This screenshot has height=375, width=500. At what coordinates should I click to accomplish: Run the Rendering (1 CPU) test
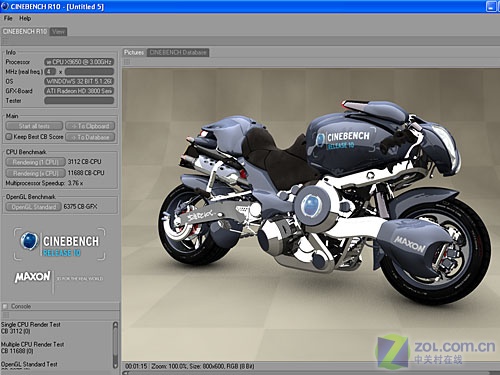pos(35,162)
